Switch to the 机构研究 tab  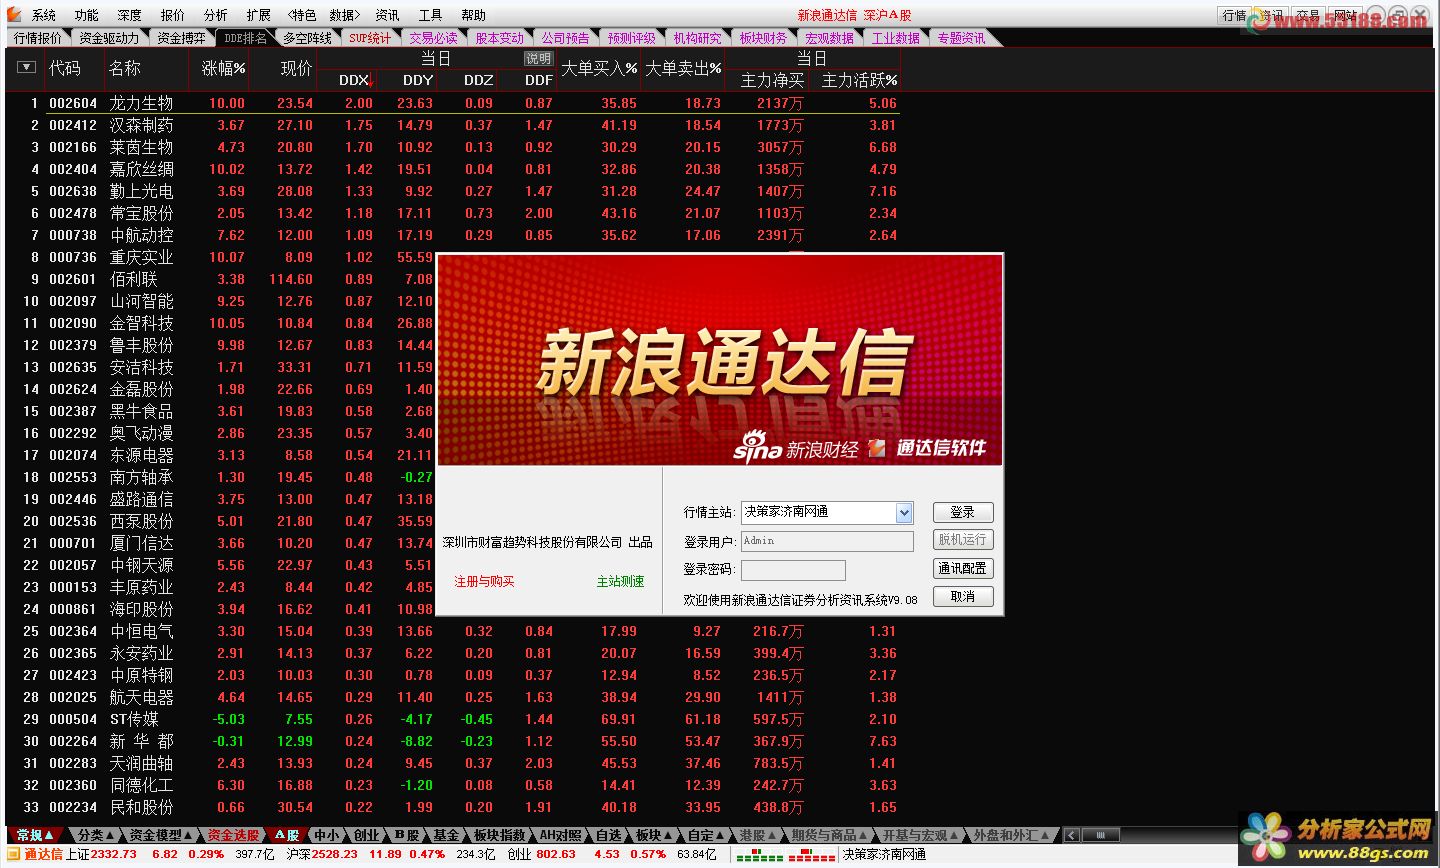point(697,38)
